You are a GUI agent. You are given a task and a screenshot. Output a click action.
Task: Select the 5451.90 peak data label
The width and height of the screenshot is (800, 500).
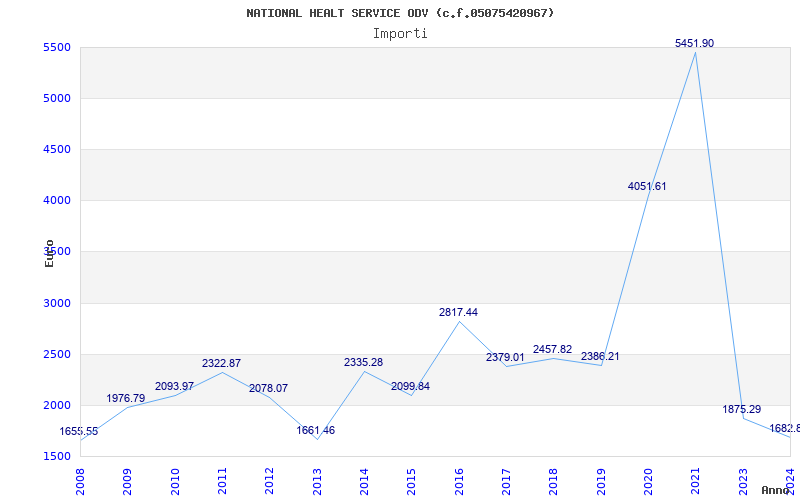pyautogui.click(x=694, y=43)
